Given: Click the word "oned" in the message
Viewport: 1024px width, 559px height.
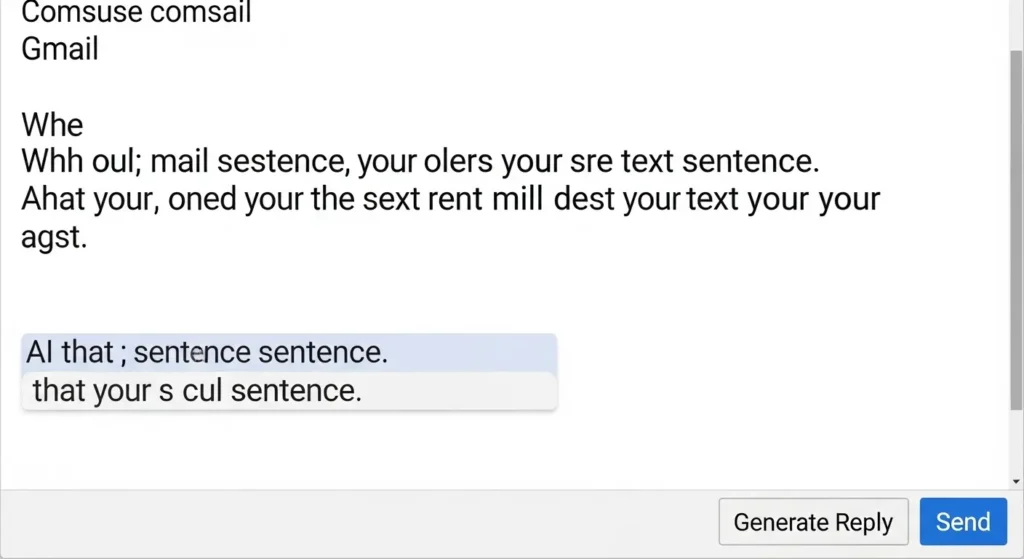Looking at the screenshot, I should [205, 198].
